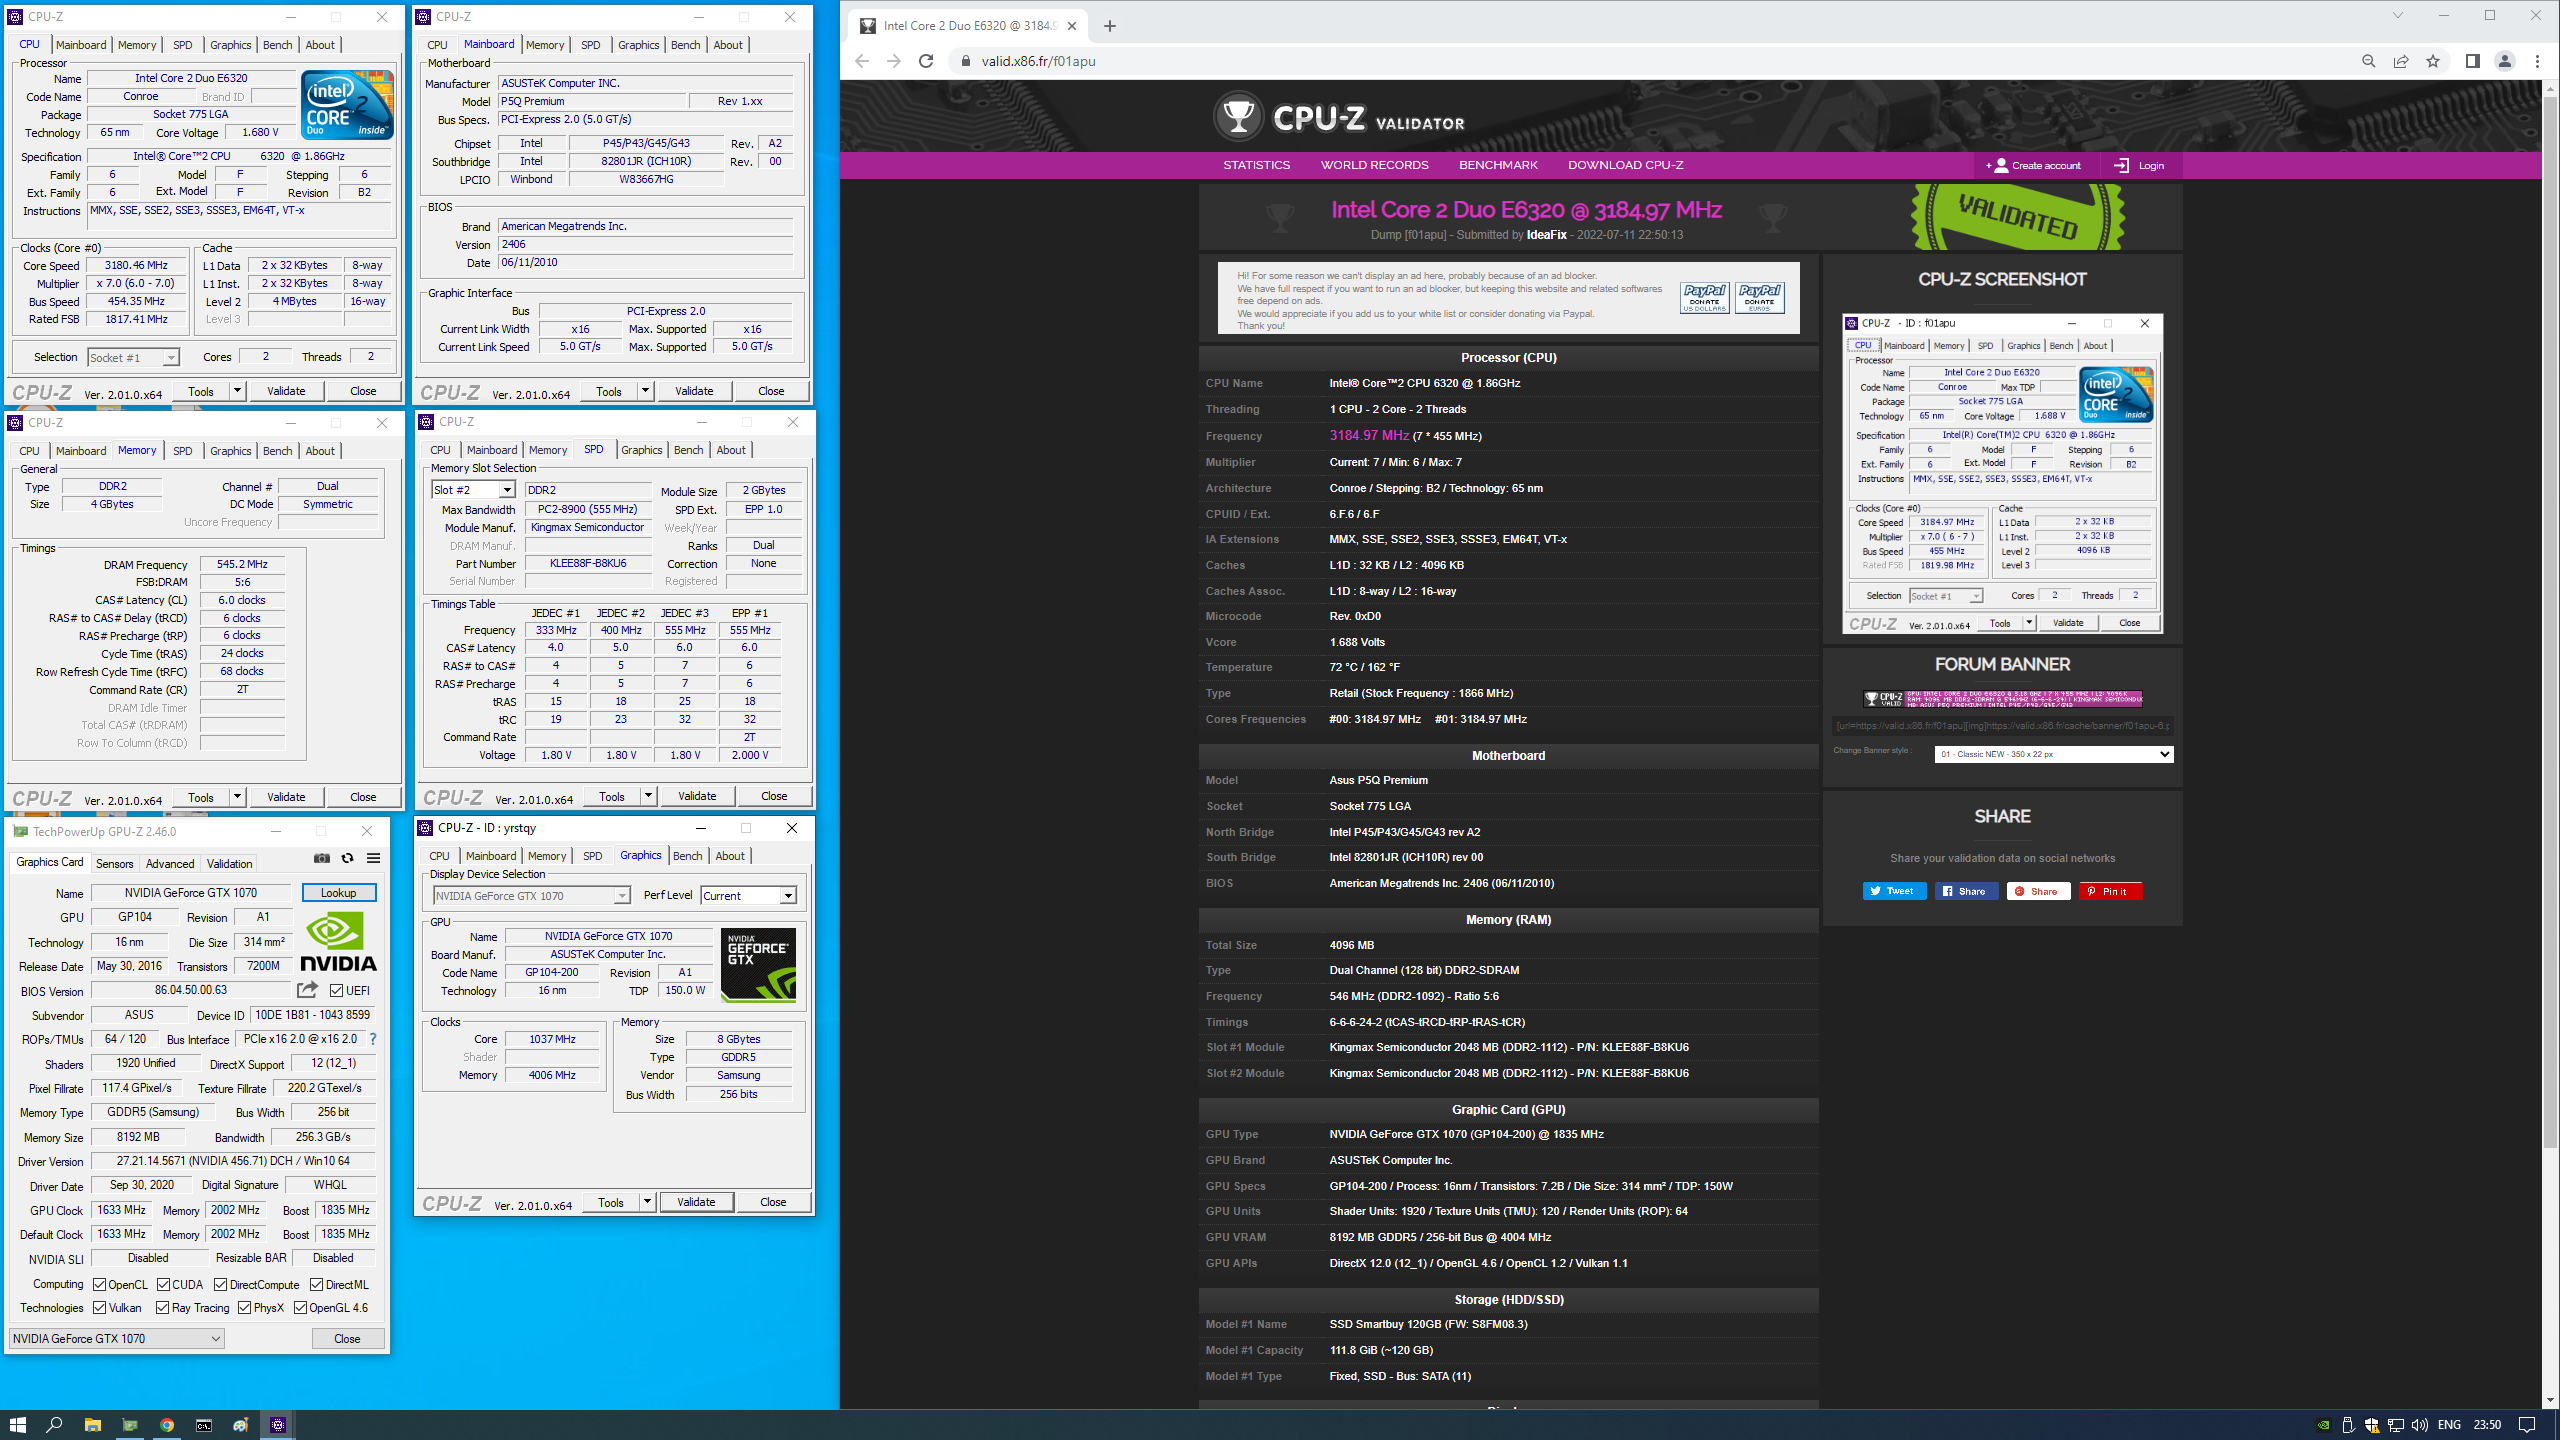Click Windows Security tray icon
This screenshot has width=2560, height=1440.
point(2372,1425)
